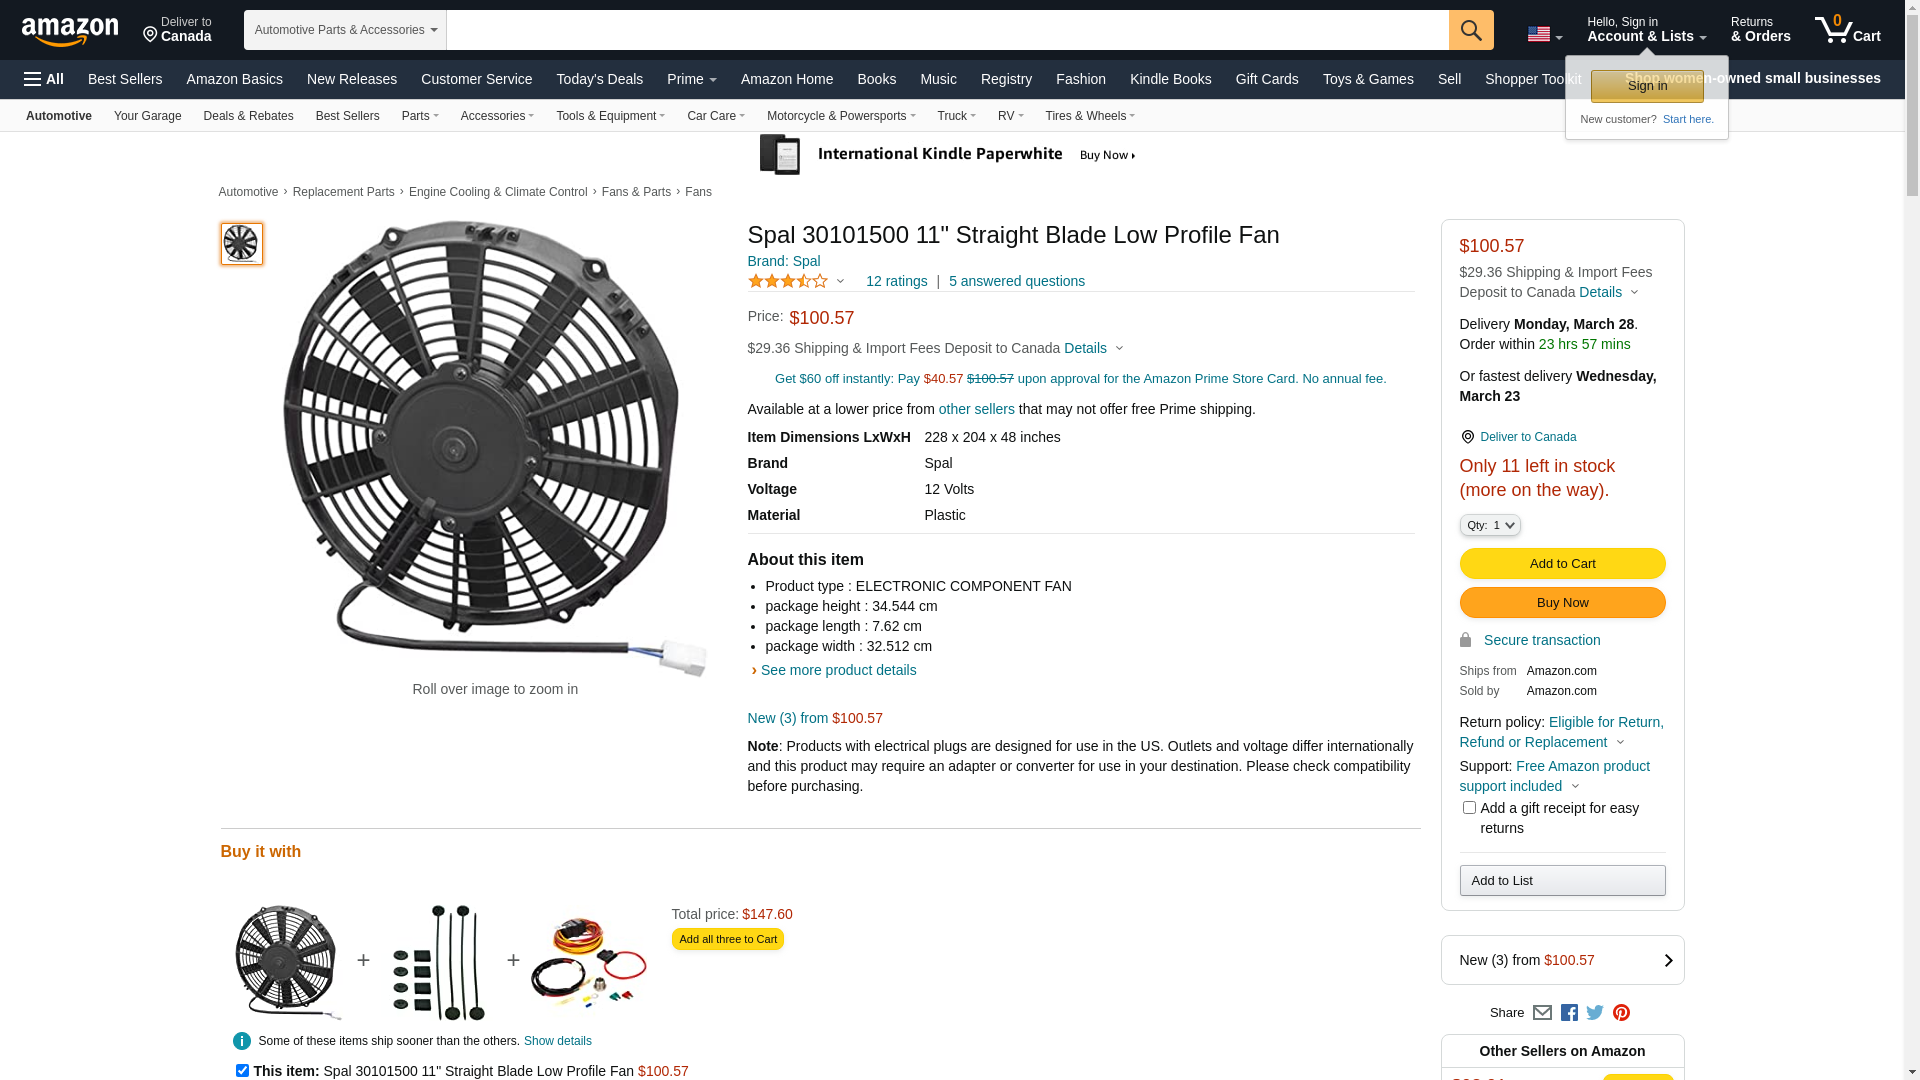Expand the star ratings breakdown arrow

click(840, 282)
